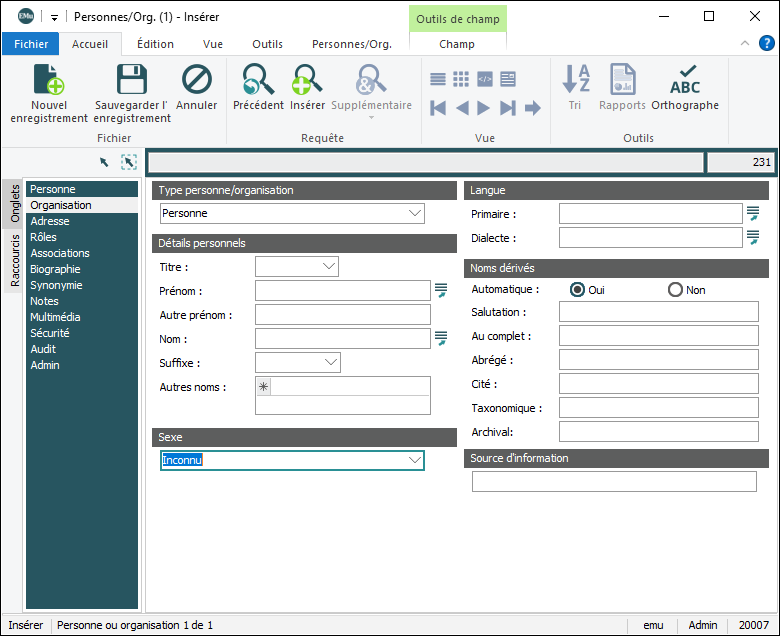Click lookup icon next to Primaire language

click(753, 213)
